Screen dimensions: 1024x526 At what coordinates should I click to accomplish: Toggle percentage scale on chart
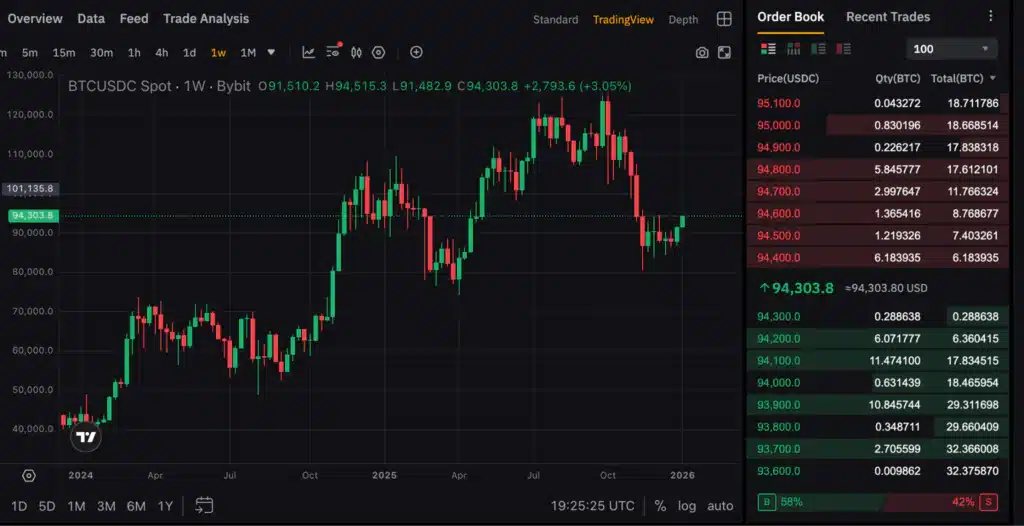[x=660, y=506]
